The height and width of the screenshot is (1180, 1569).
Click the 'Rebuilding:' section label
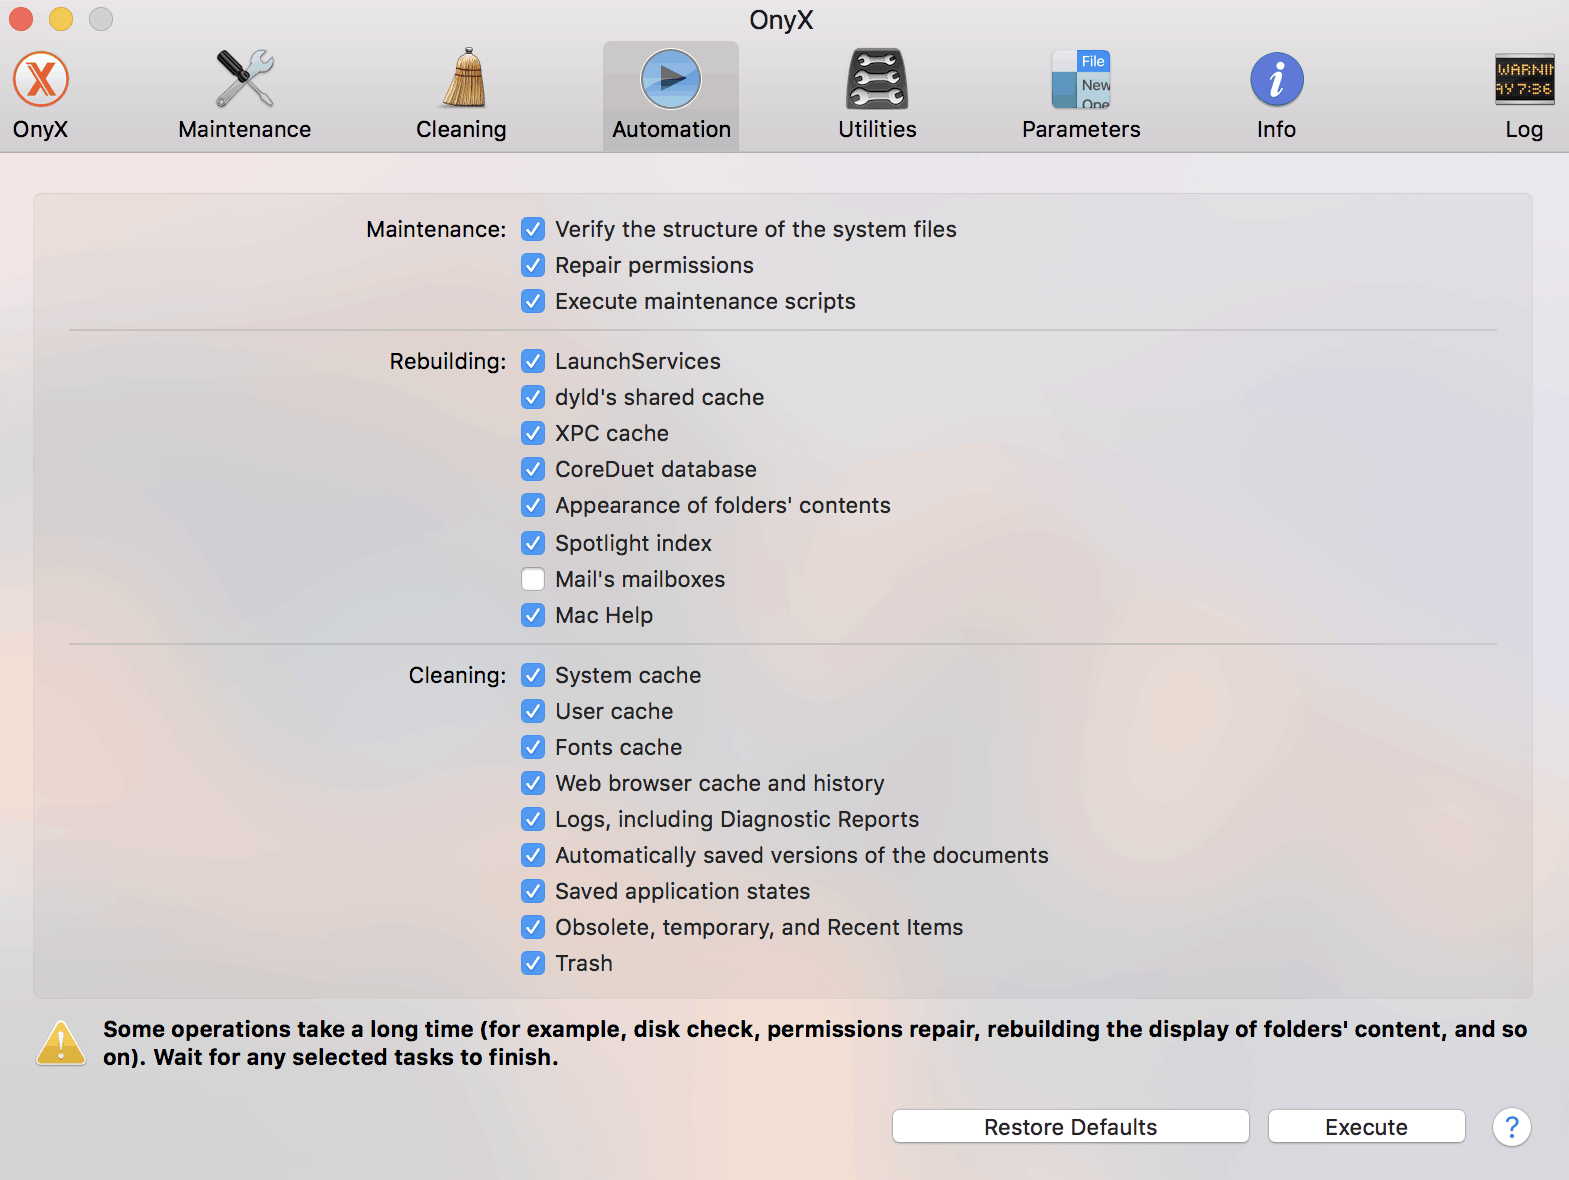coord(448,361)
